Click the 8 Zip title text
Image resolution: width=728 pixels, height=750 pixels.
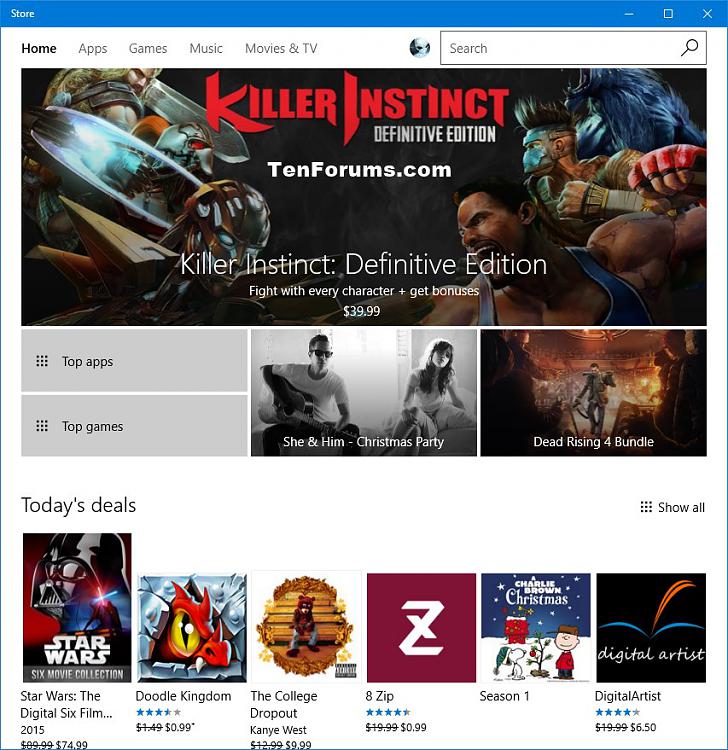click(380, 696)
